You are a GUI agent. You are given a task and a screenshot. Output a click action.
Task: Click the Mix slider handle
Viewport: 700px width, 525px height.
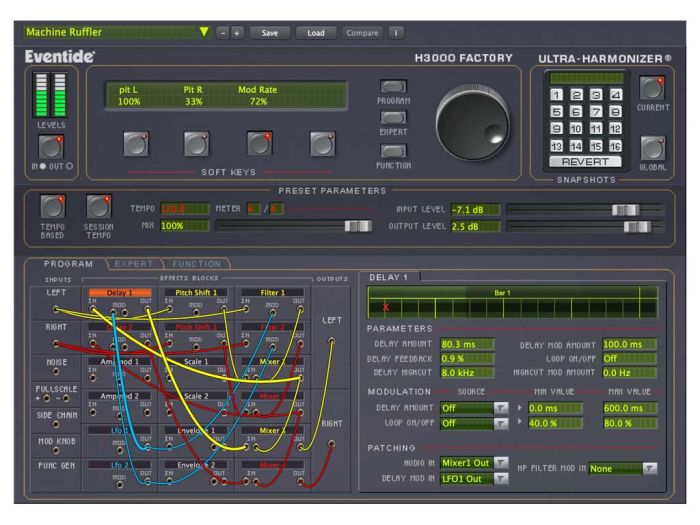[x=358, y=226]
